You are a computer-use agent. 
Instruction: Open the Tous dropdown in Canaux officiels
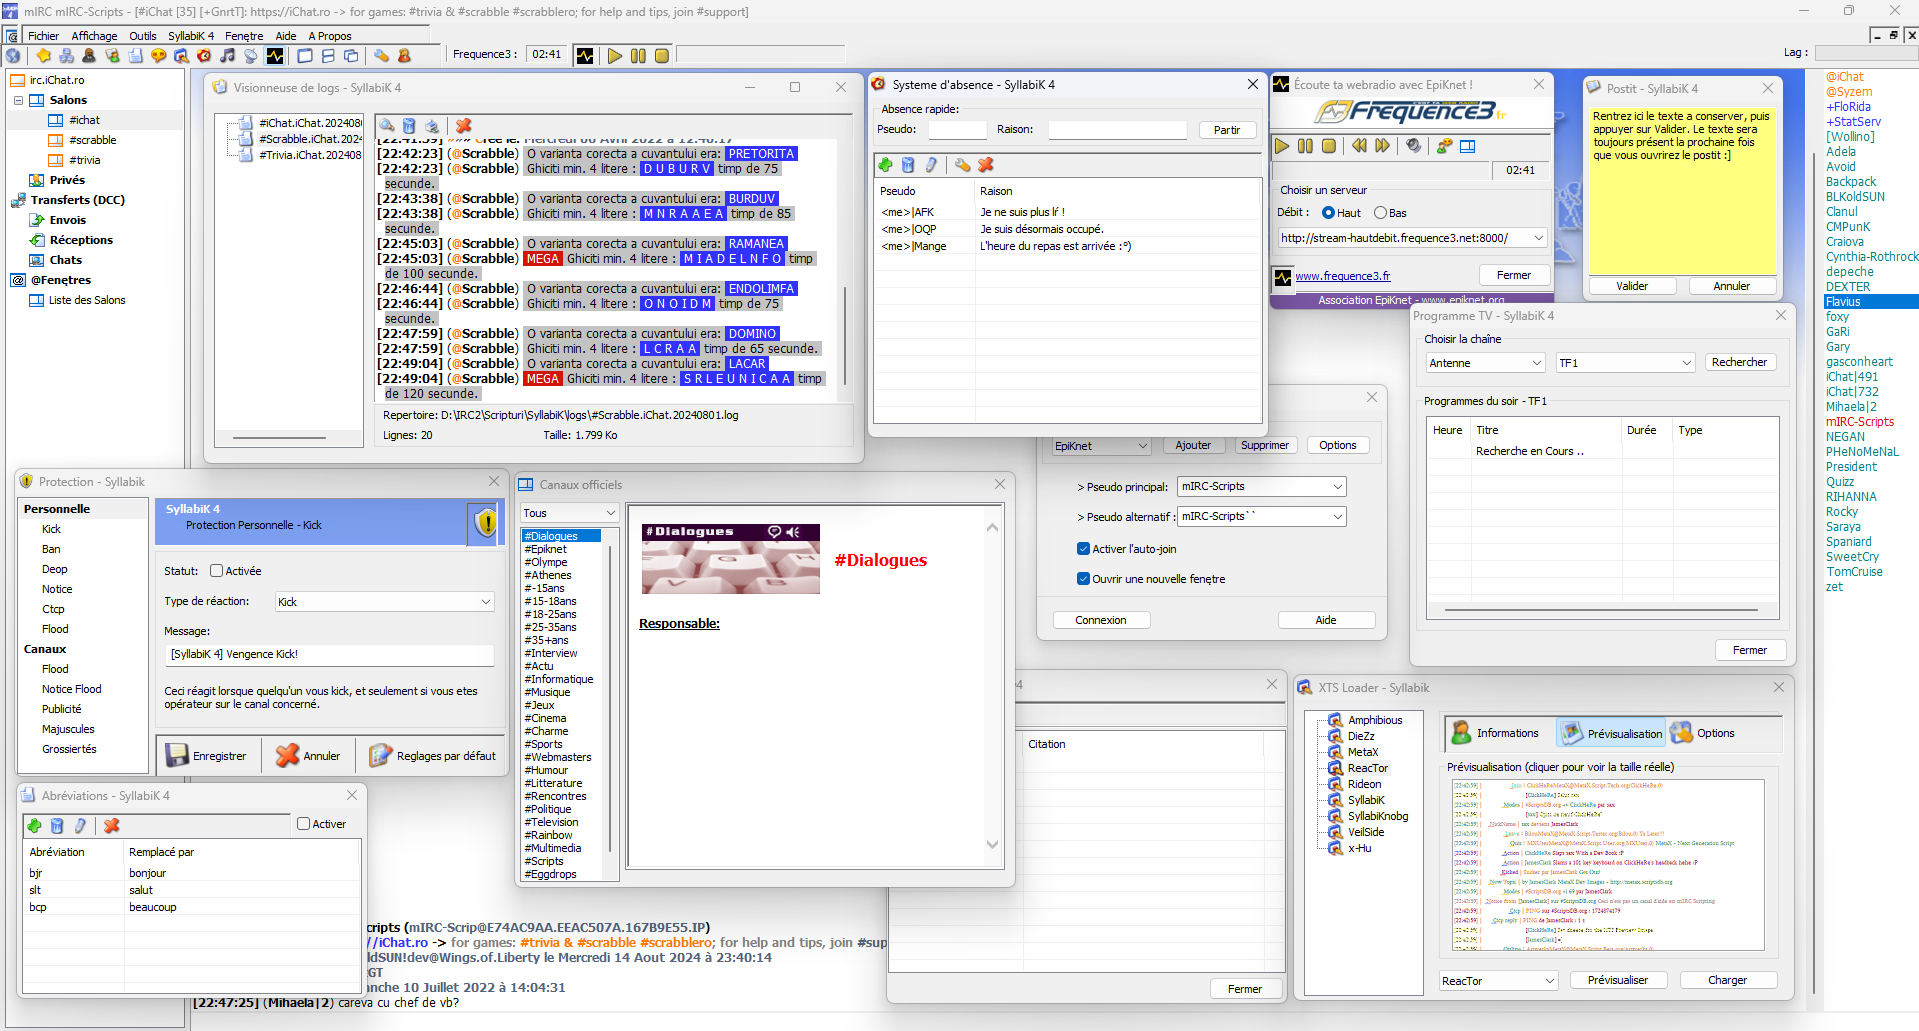point(570,513)
